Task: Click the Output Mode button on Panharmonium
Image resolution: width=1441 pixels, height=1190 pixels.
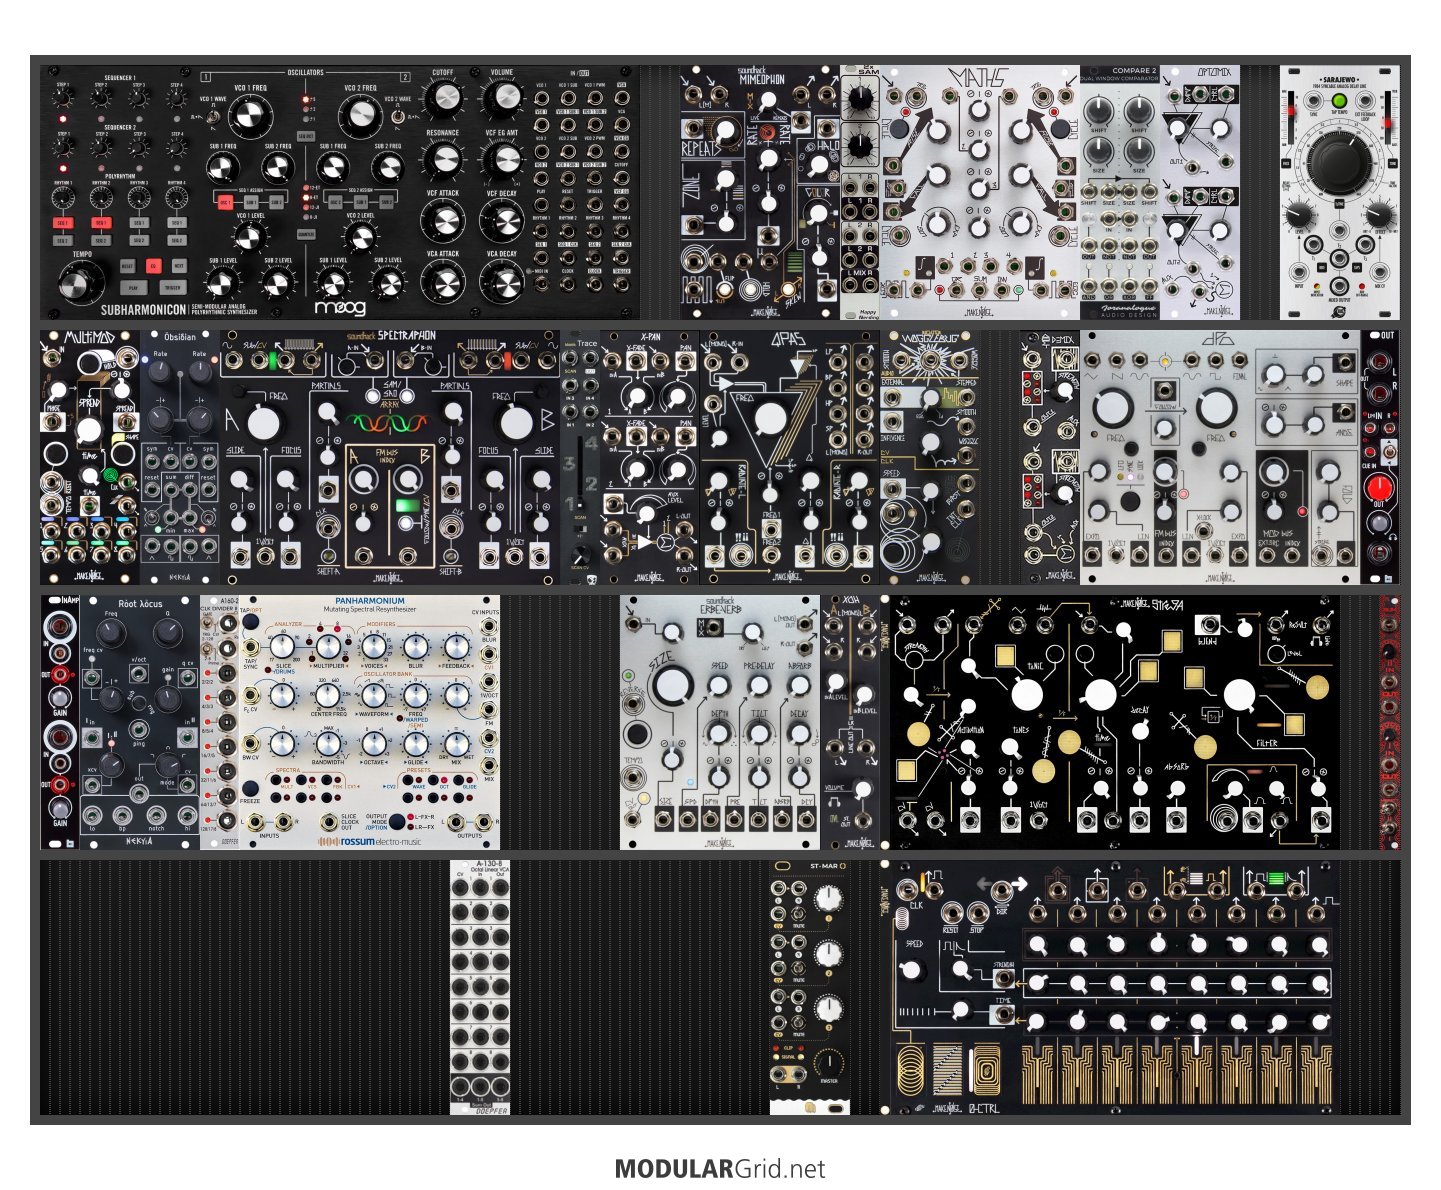Action: [398, 821]
